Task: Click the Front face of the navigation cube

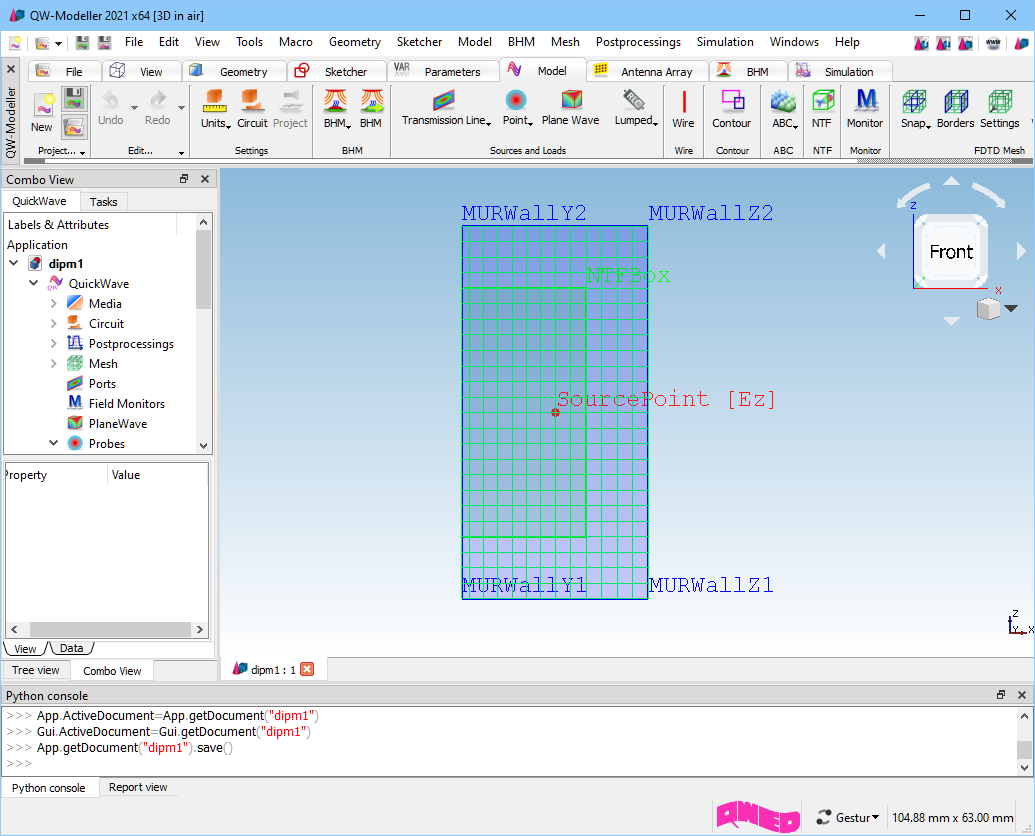Action: [x=951, y=251]
